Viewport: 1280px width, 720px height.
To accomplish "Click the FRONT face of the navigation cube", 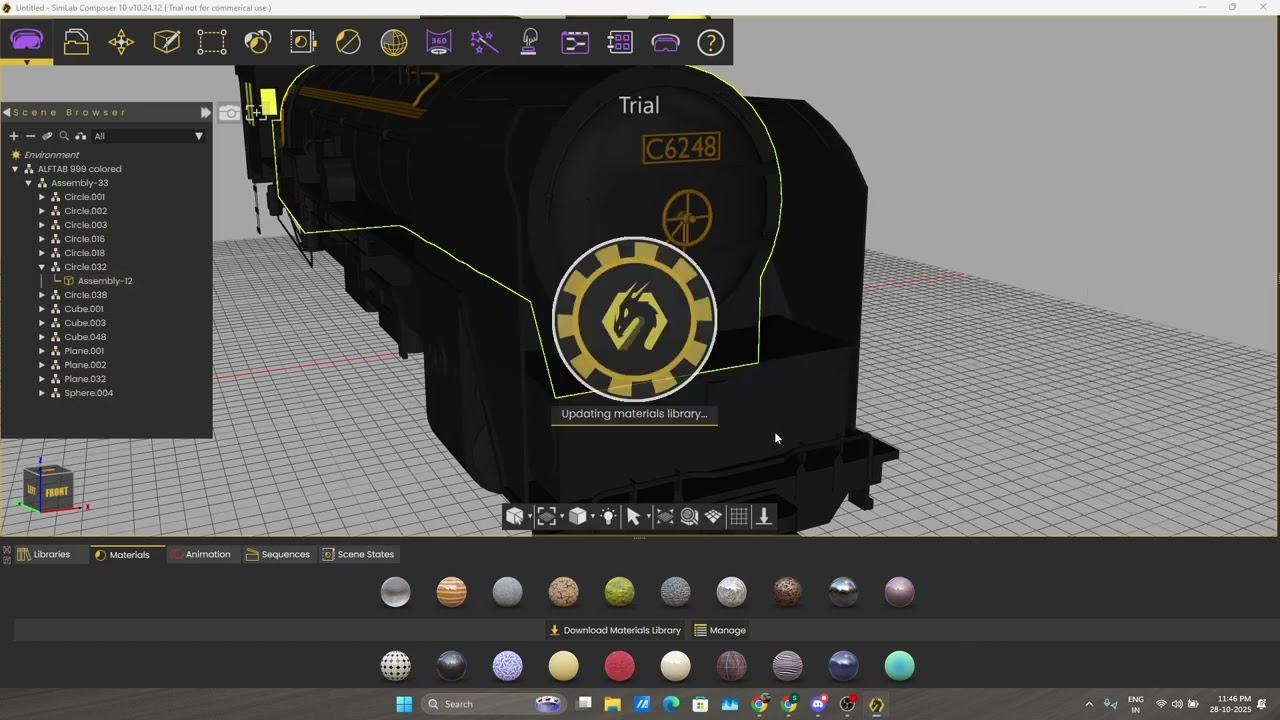I will [57, 492].
